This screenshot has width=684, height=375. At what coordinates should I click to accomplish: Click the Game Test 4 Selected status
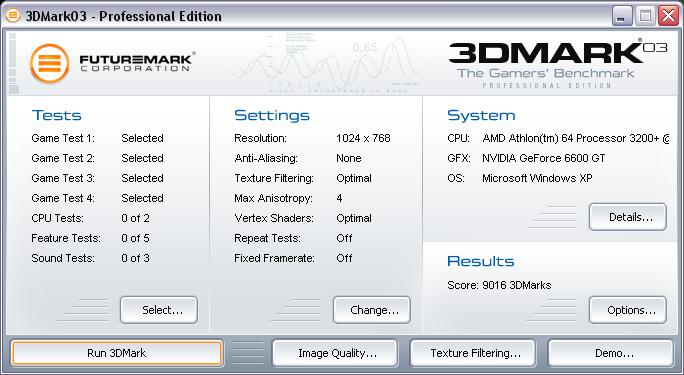click(142, 198)
